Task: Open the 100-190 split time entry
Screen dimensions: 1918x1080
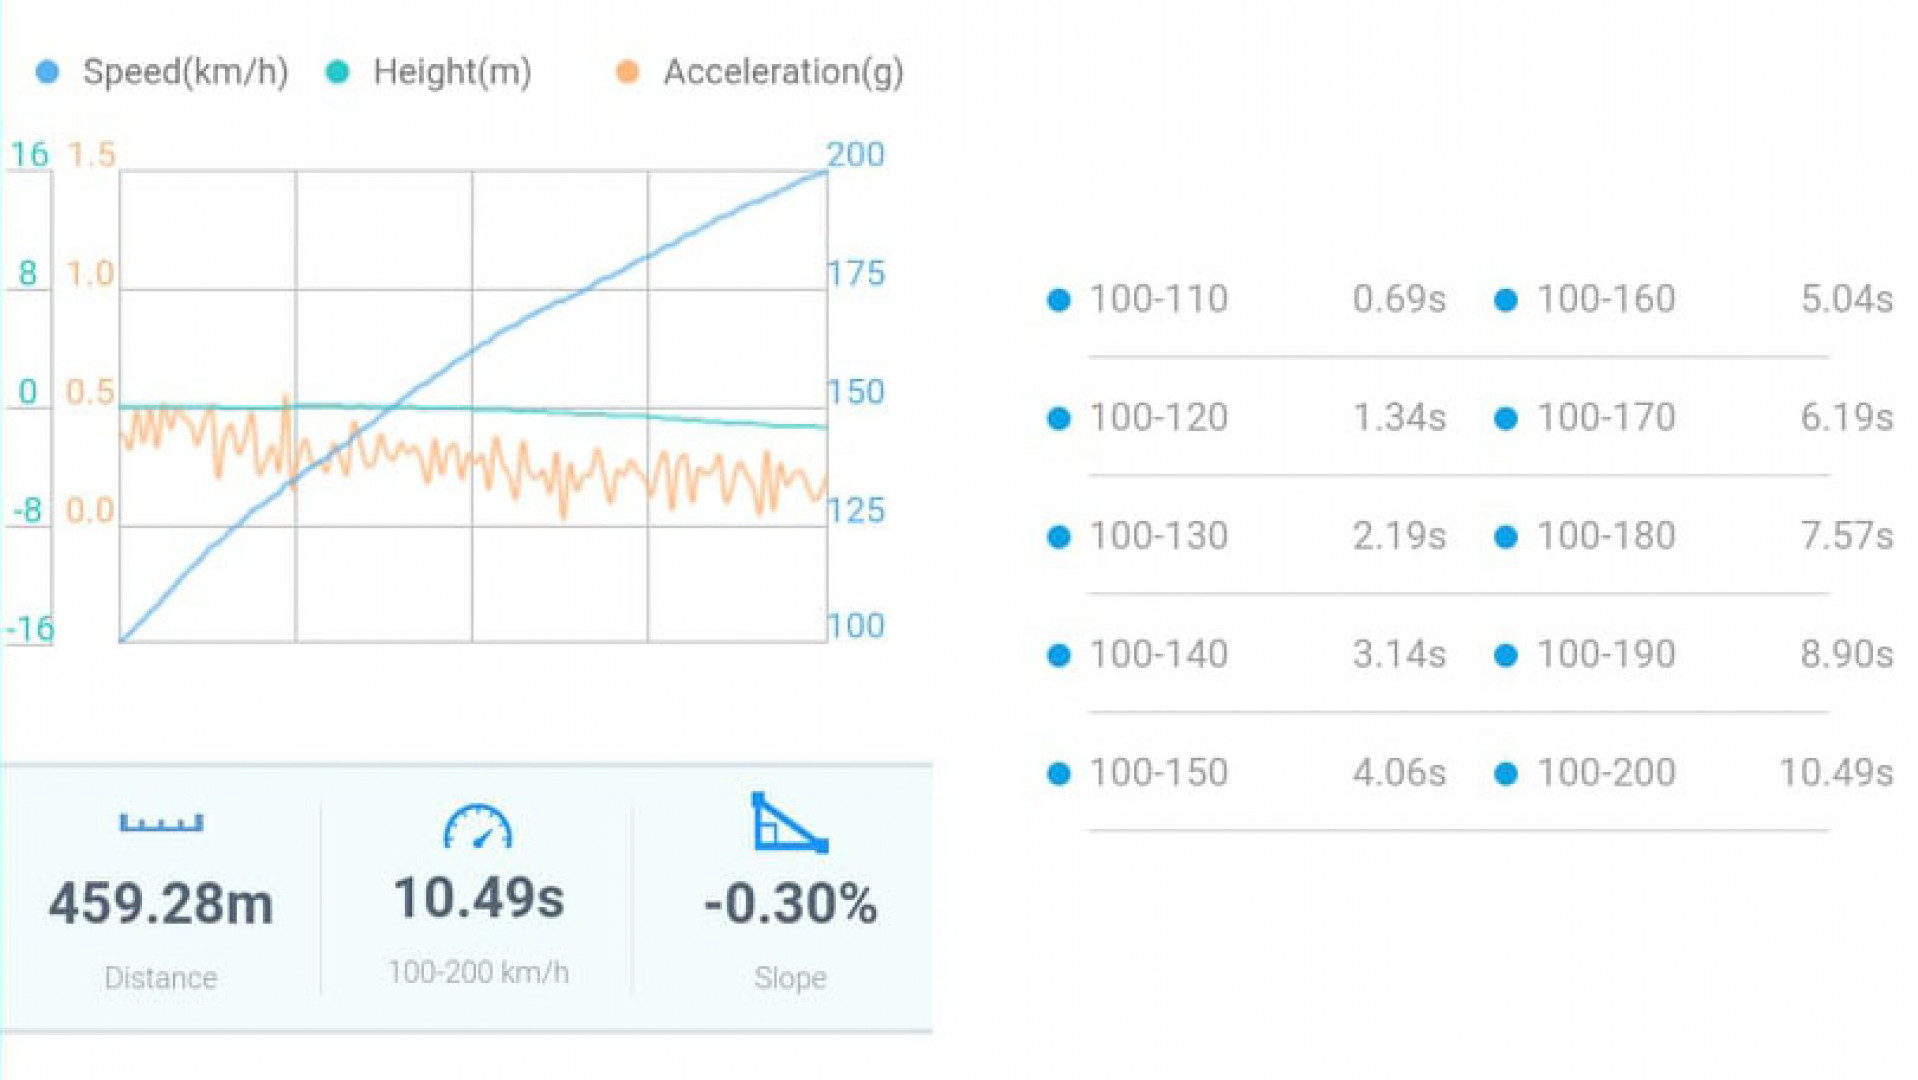Action: tap(1846, 655)
